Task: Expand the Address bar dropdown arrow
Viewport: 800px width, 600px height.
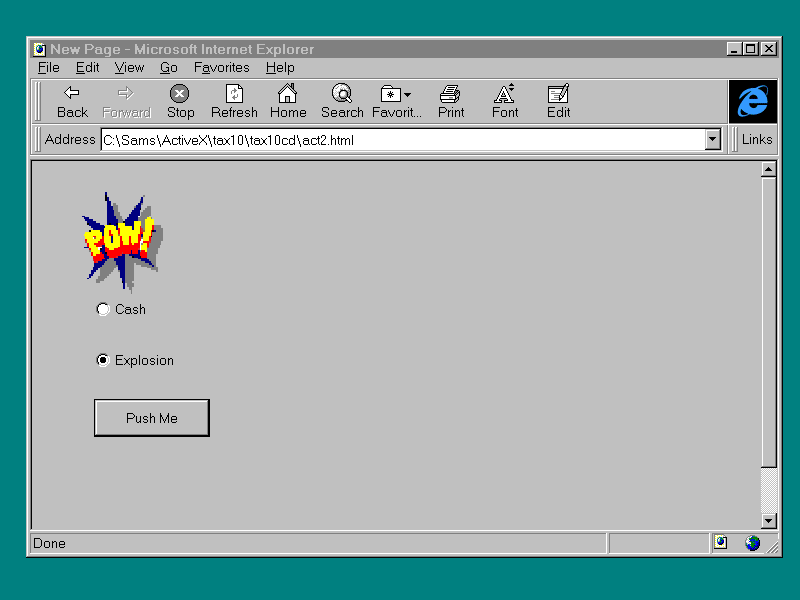Action: [713, 140]
